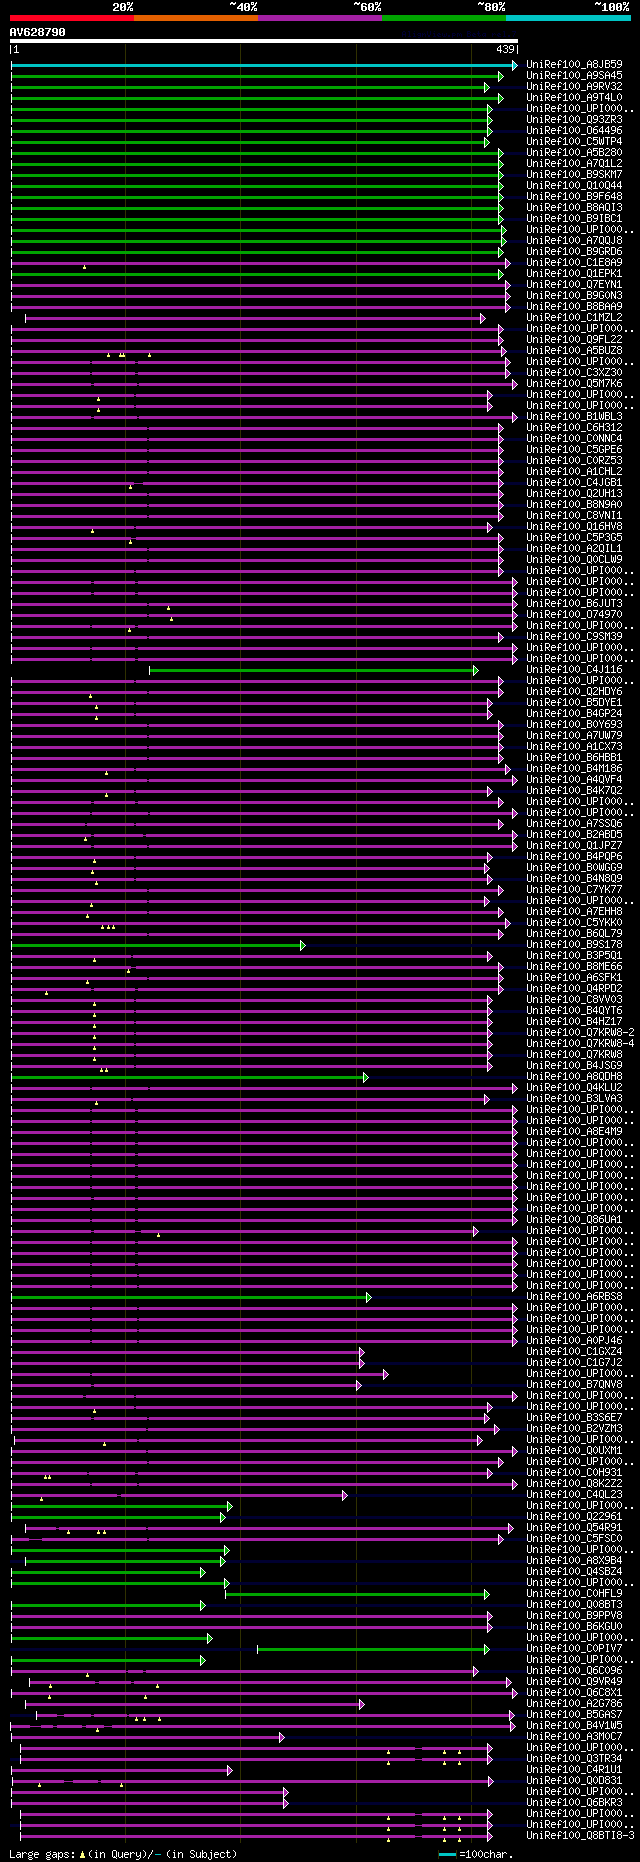The height and width of the screenshot is (1862, 640).
Task: Select hit label UniRef100_B9SKM7
Action: pyautogui.click(x=574, y=175)
